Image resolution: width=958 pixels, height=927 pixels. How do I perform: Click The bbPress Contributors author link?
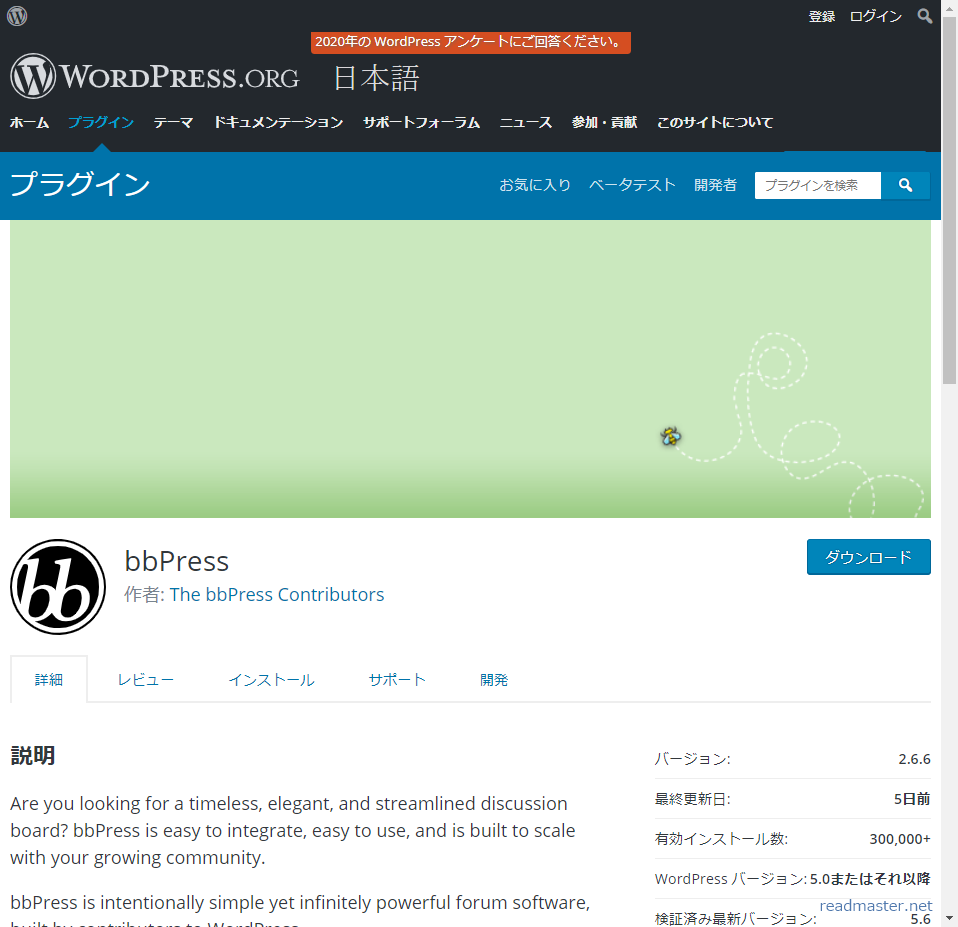pyautogui.click(x=277, y=594)
